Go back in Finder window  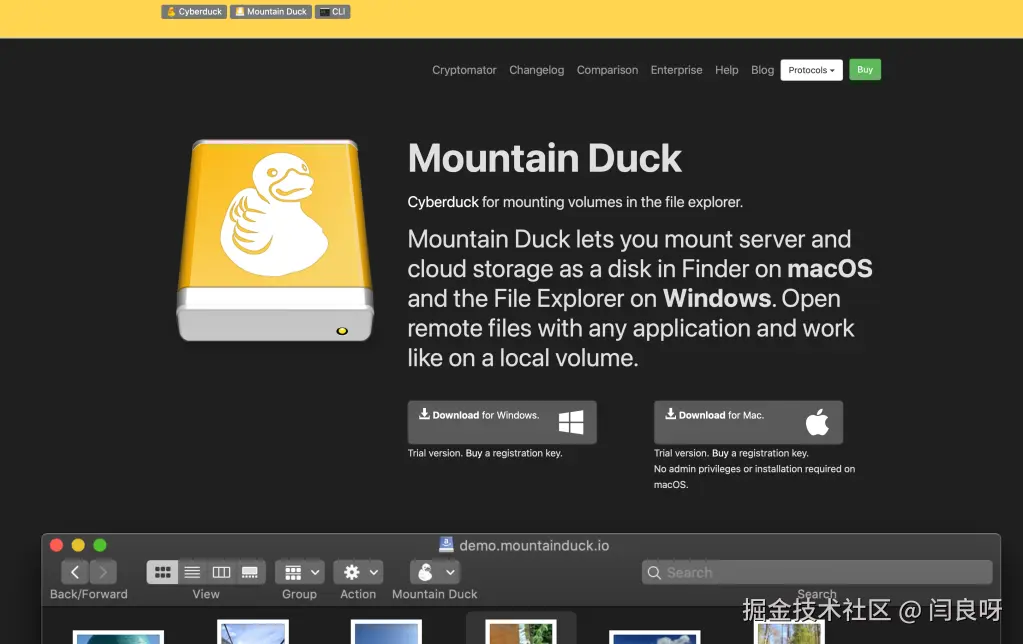75,572
